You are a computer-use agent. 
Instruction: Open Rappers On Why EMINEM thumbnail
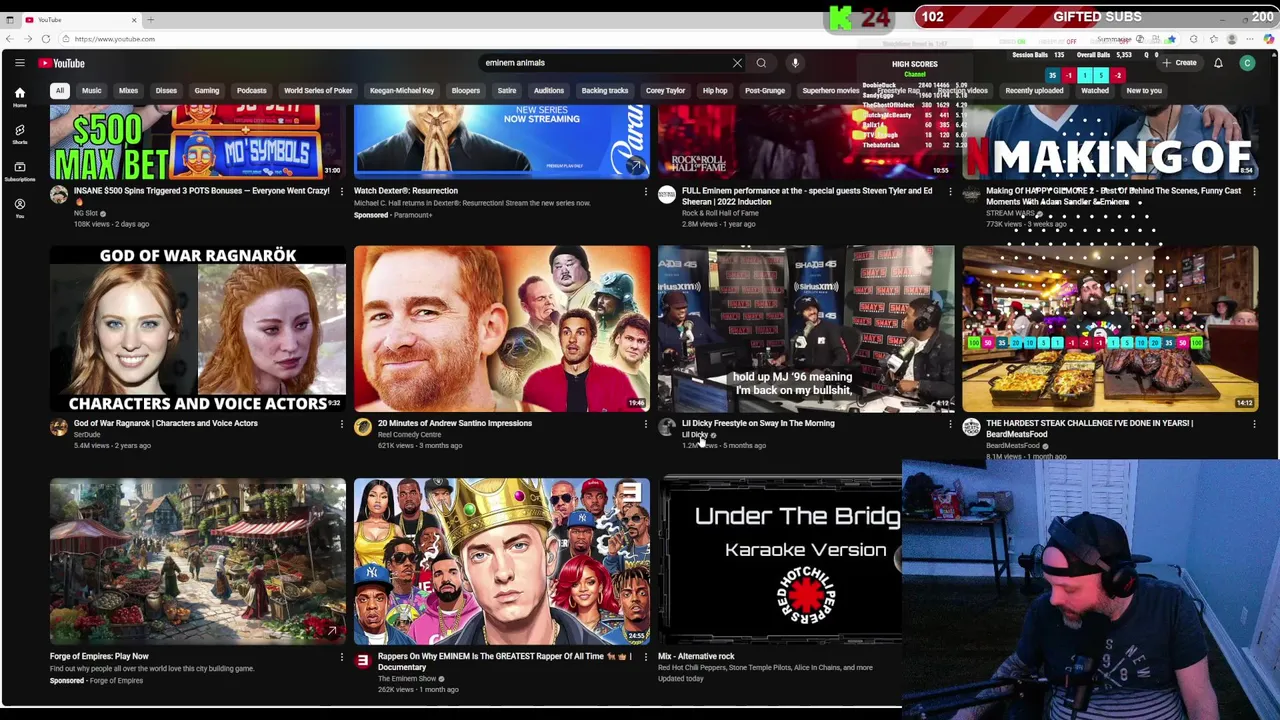[x=502, y=562]
